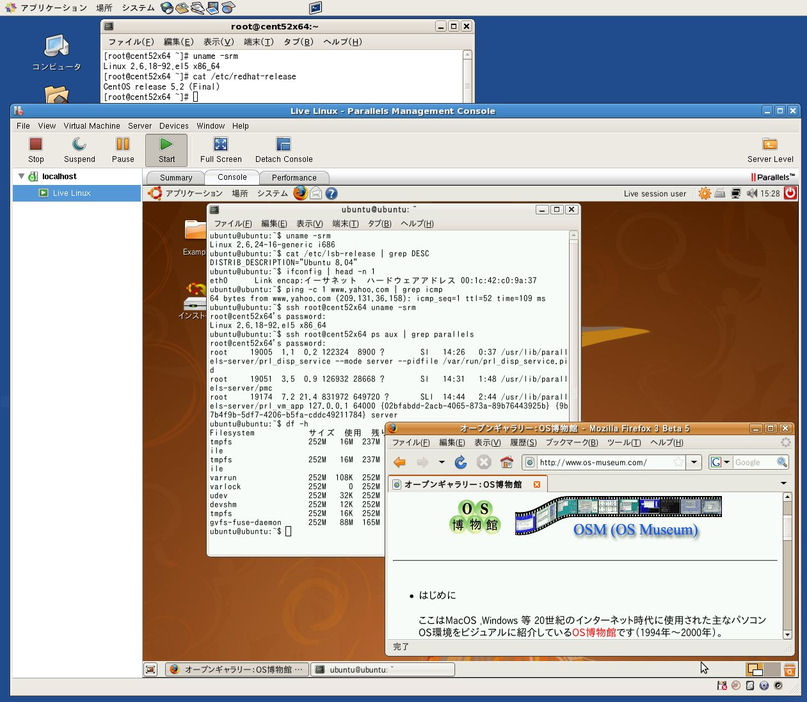This screenshot has width=807, height=702.
Task: Pause the running virtual machine
Action: (x=122, y=150)
